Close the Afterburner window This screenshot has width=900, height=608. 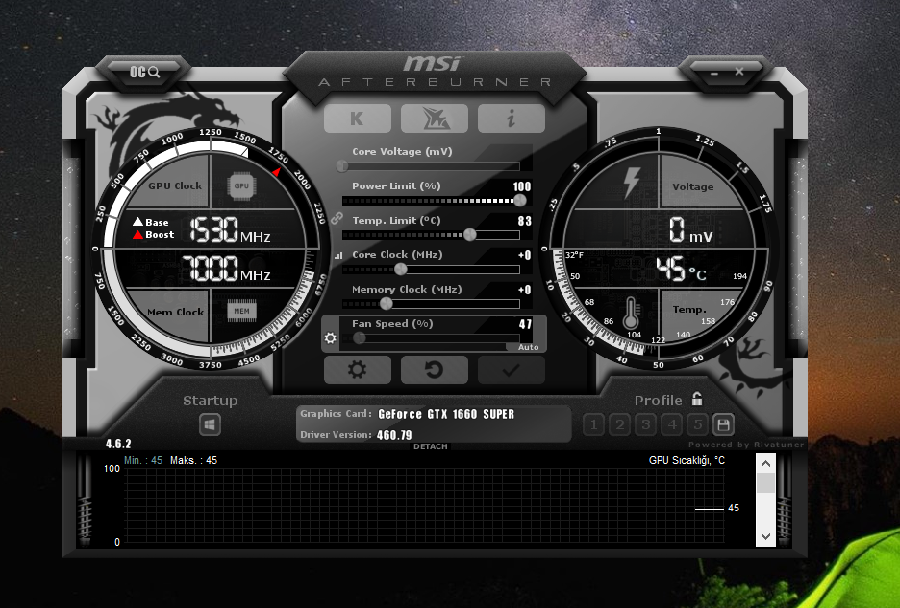tap(739, 72)
